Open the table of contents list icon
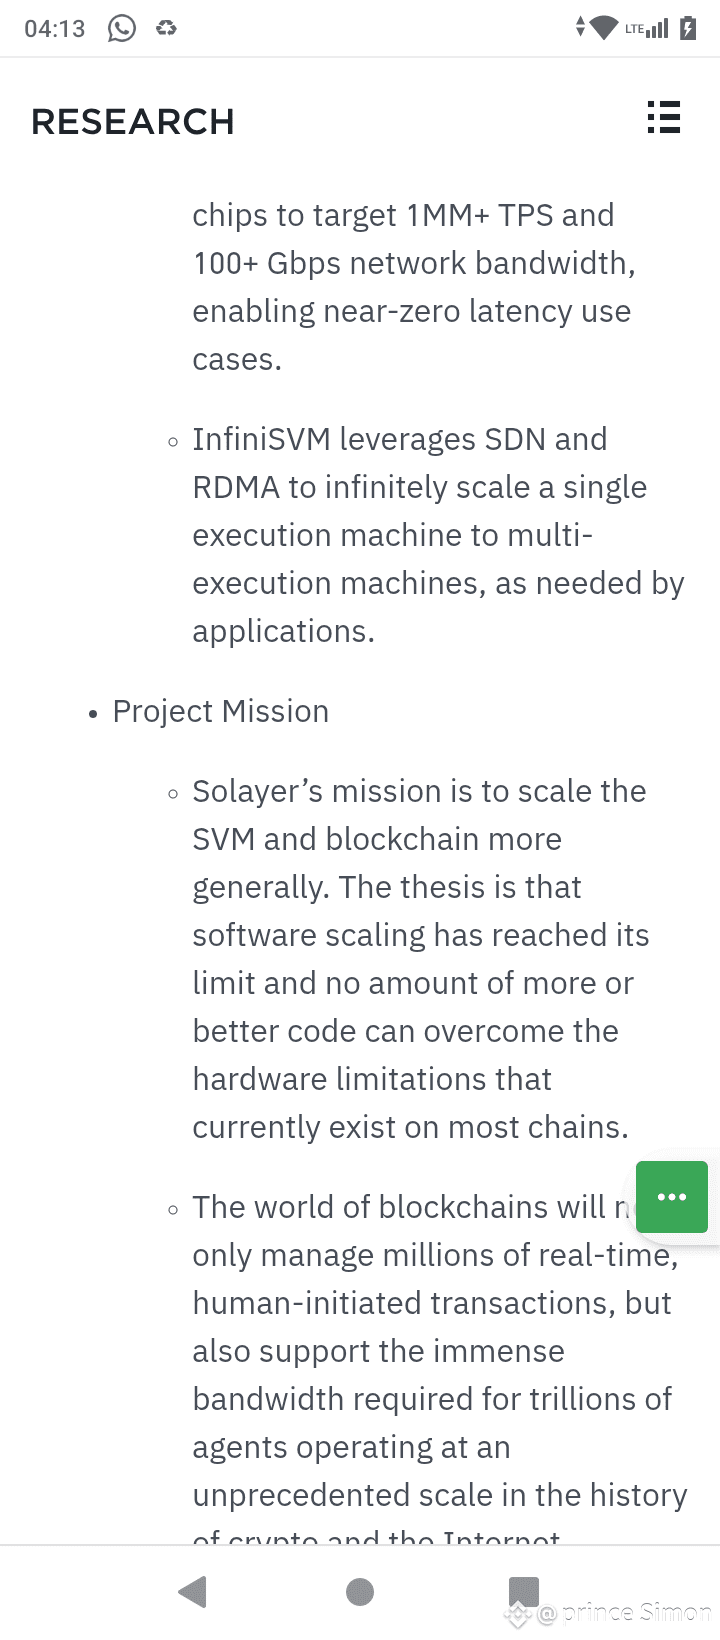 coord(663,118)
